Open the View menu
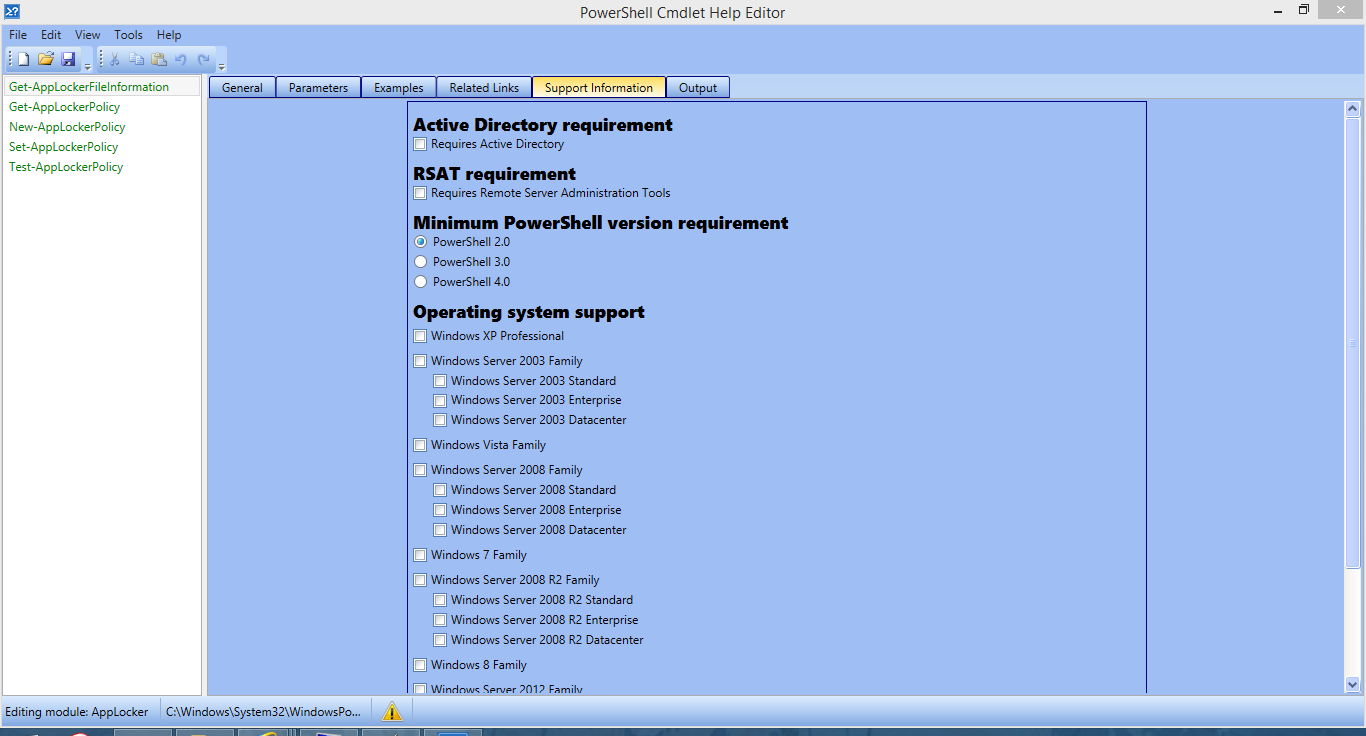This screenshot has width=1366, height=736. pos(88,35)
